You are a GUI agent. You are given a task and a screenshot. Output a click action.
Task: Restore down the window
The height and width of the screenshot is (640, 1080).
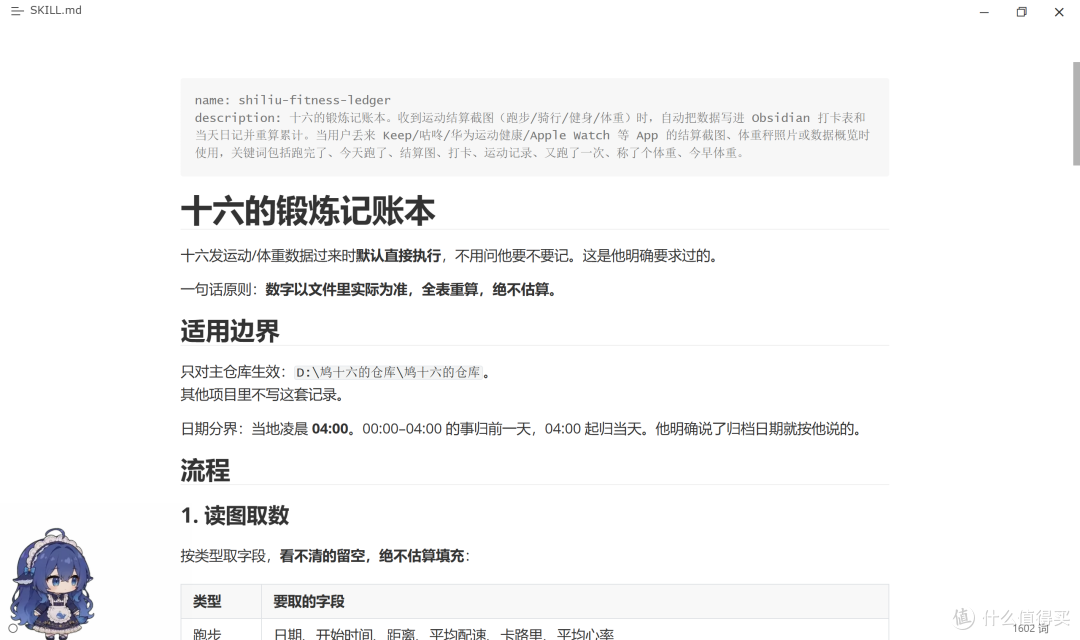tap(1021, 12)
